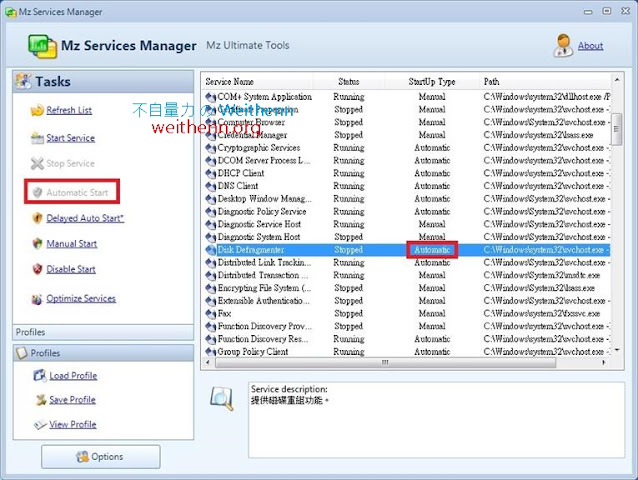Click the Load Profile link
638x480 pixels.
coord(73,376)
